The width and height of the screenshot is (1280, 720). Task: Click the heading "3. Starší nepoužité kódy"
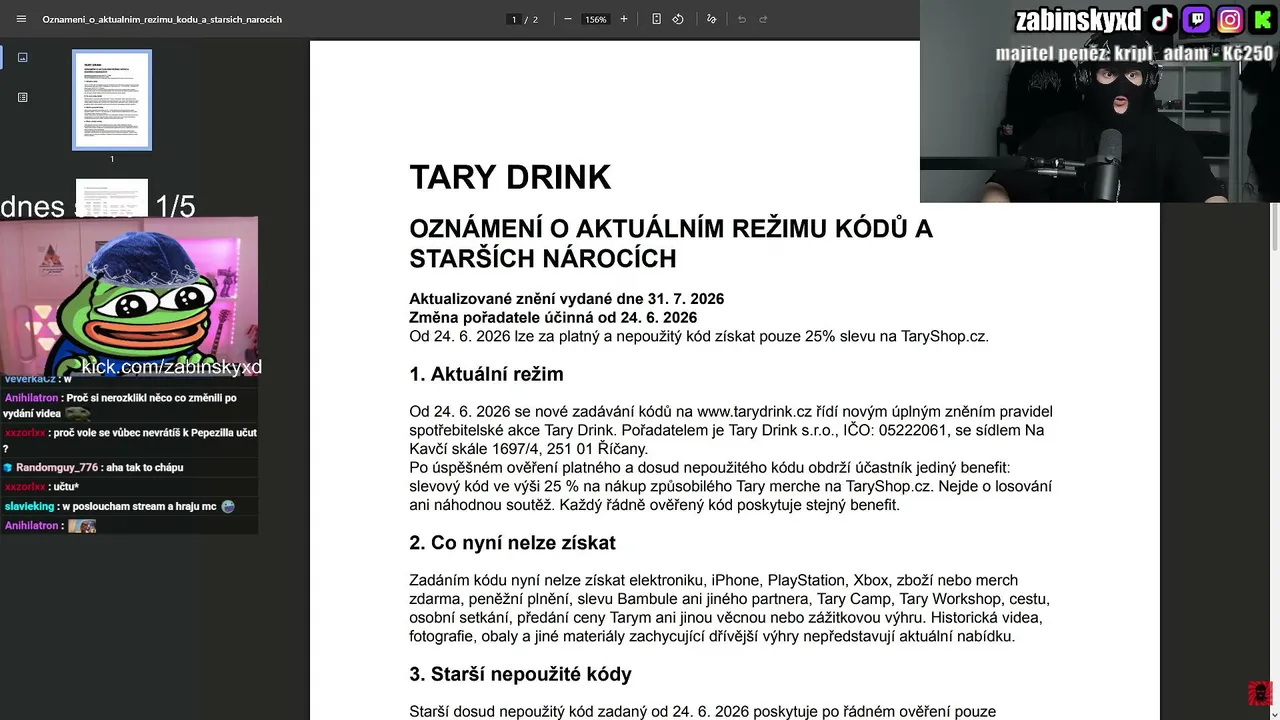pyautogui.click(x=520, y=674)
